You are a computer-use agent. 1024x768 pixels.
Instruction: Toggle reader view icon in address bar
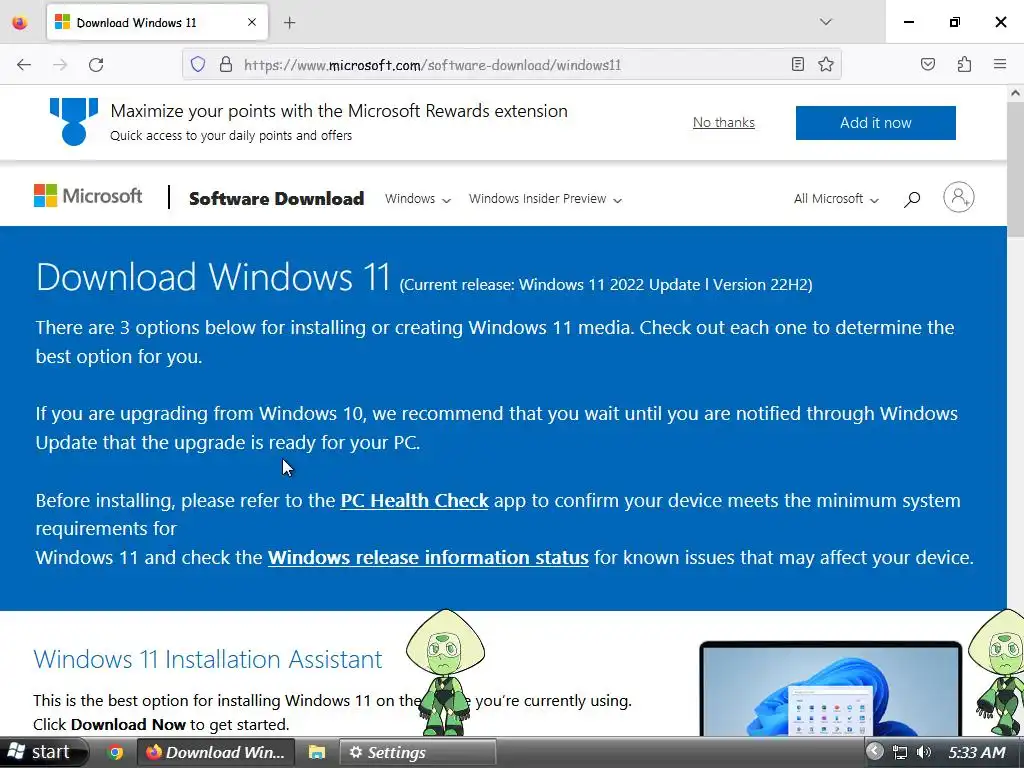[797, 64]
